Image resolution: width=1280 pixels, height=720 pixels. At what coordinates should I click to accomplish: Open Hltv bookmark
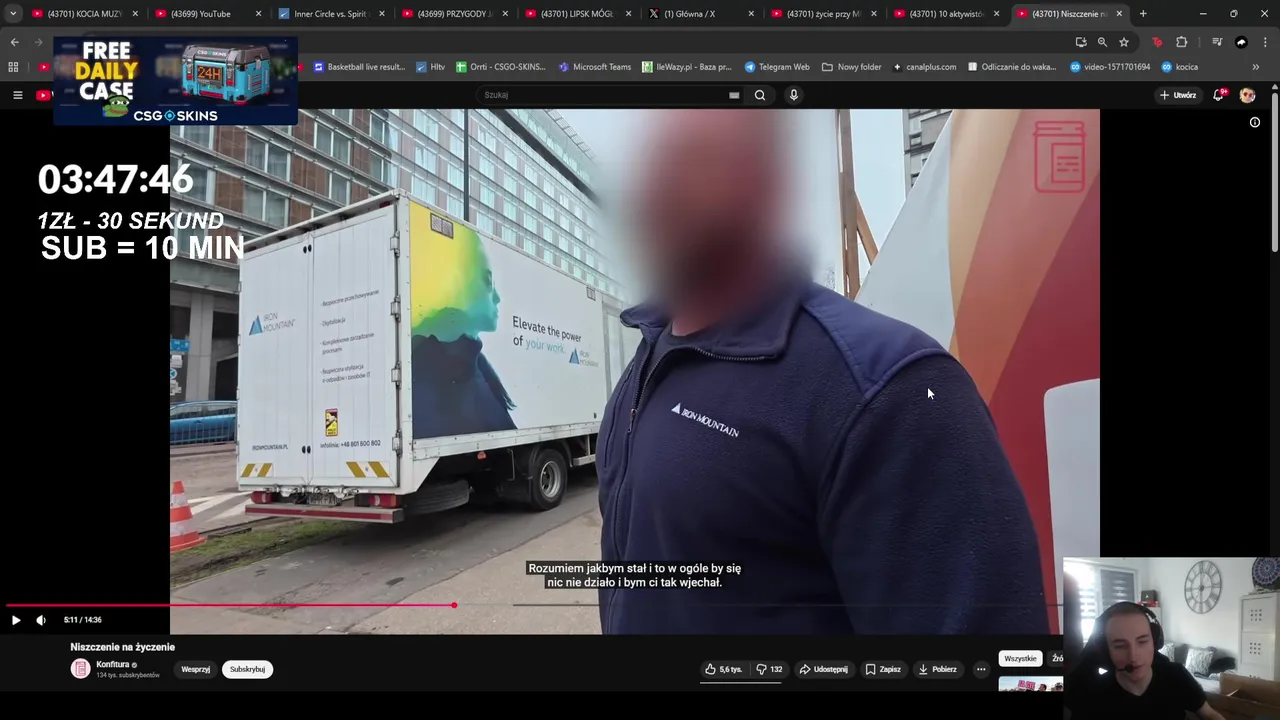431,67
